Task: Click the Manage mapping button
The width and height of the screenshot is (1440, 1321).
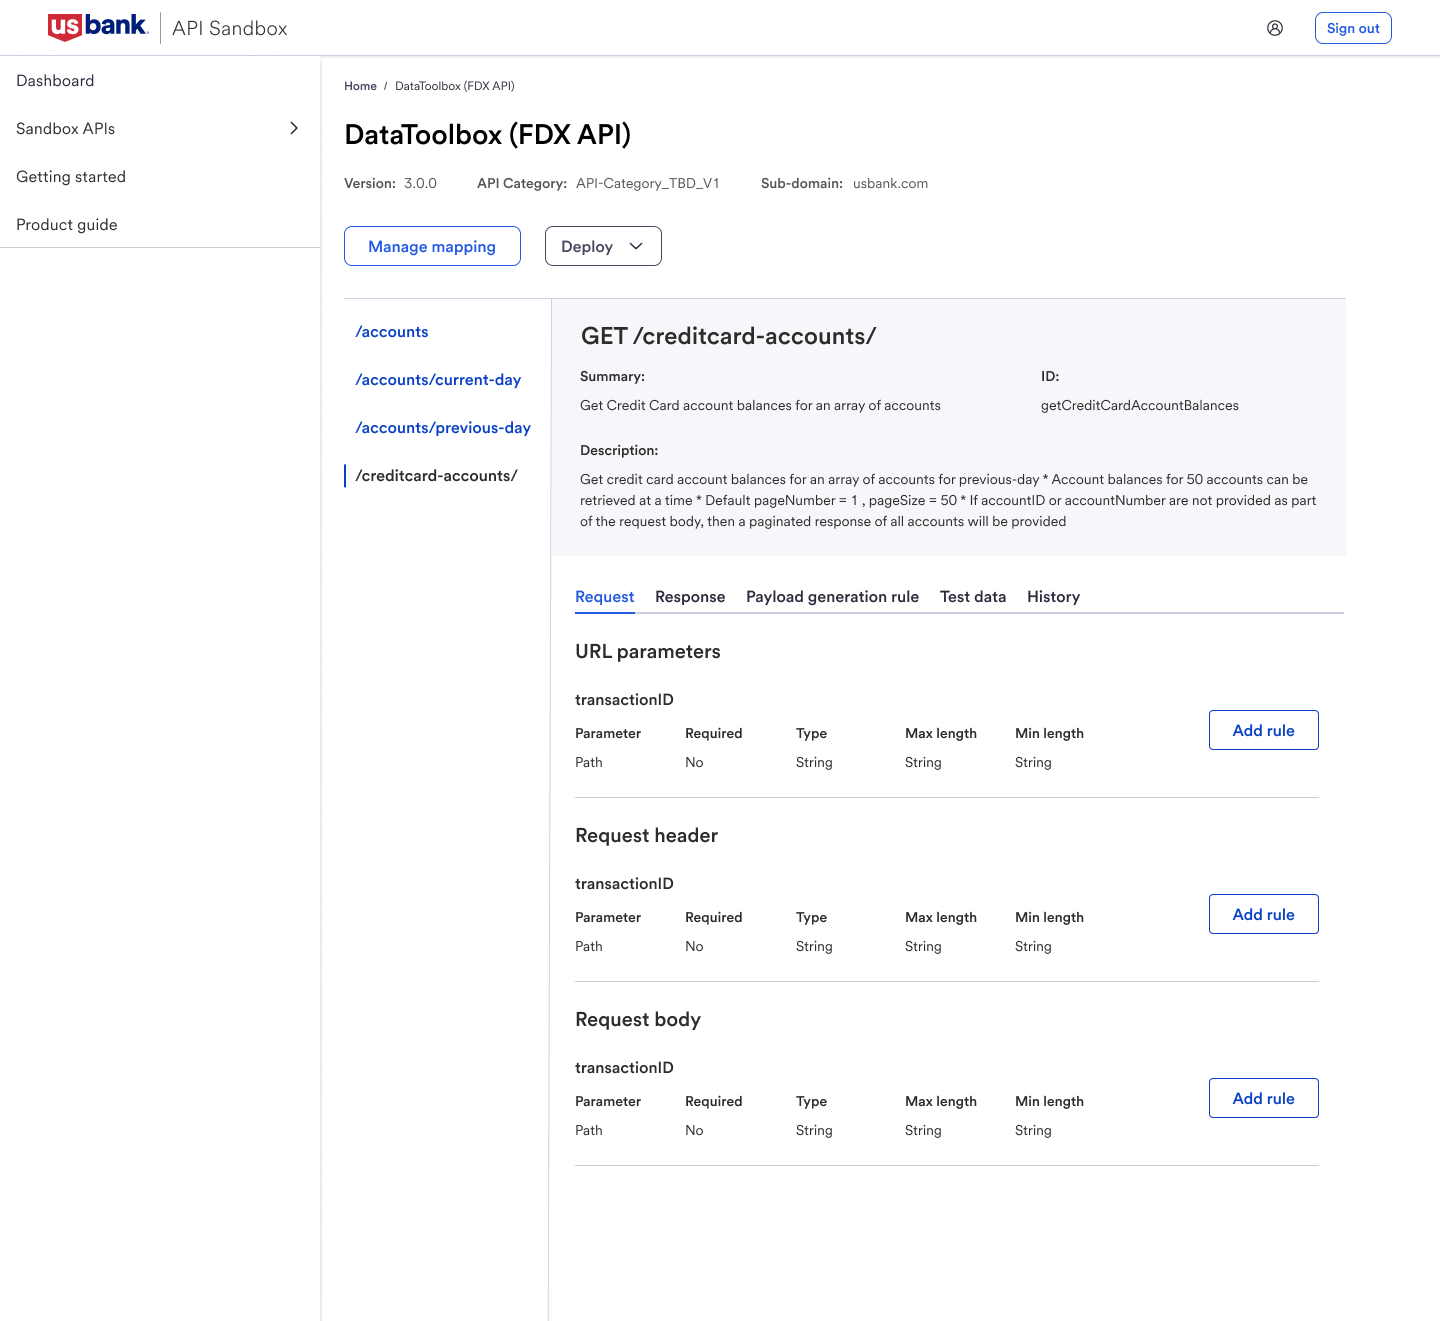Action: click(432, 246)
